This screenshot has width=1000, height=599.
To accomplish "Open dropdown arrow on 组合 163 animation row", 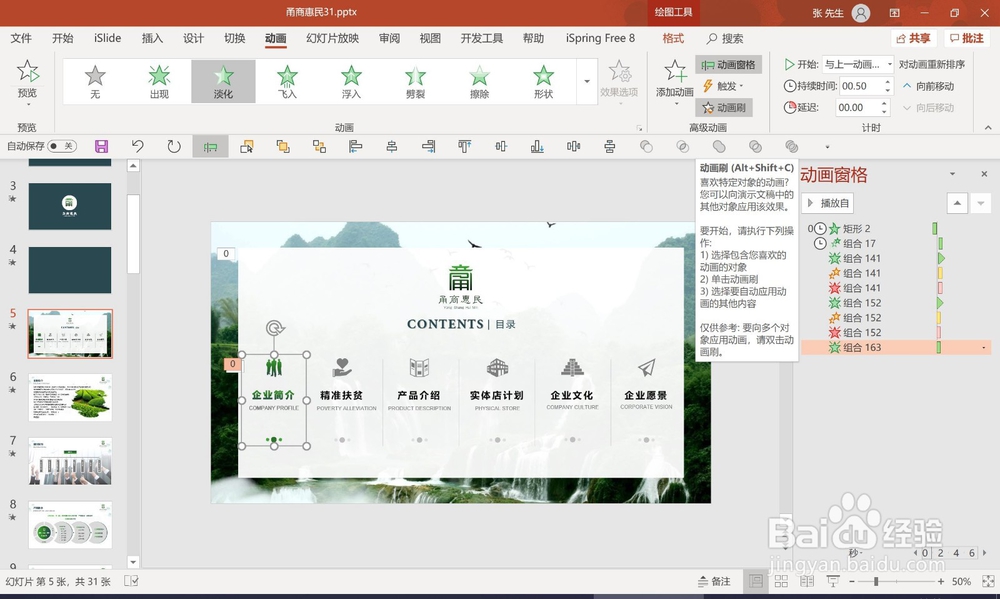I will (983, 348).
